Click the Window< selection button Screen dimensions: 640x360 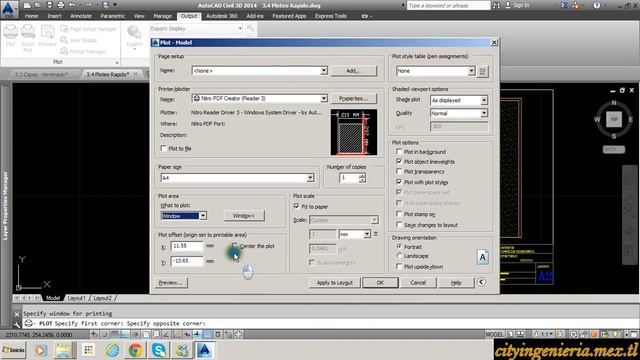pyautogui.click(x=244, y=216)
